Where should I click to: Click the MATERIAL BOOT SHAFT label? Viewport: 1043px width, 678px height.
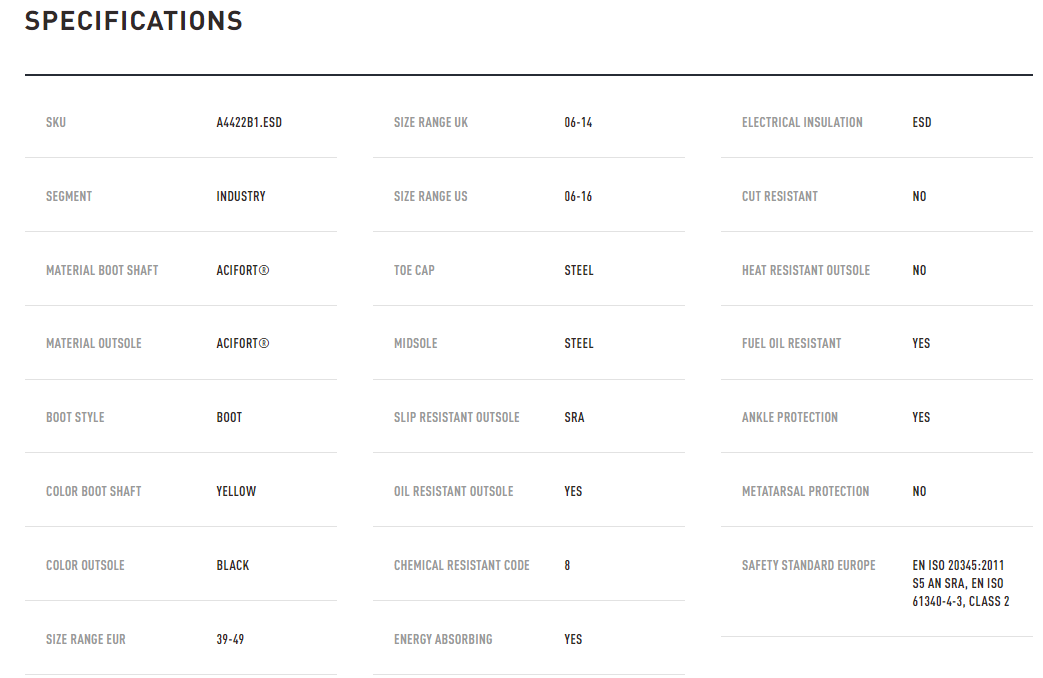tap(102, 271)
